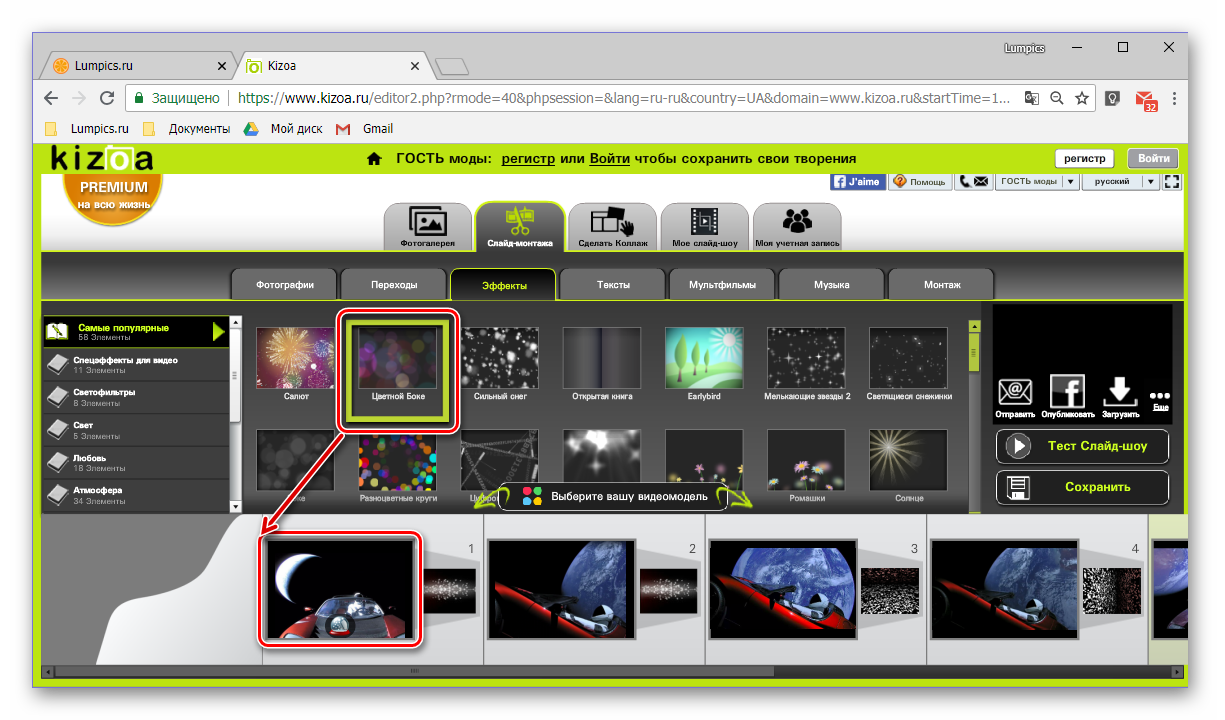The image size is (1225, 720).
Task: Select the Самые популярные category
Action: pos(135,332)
